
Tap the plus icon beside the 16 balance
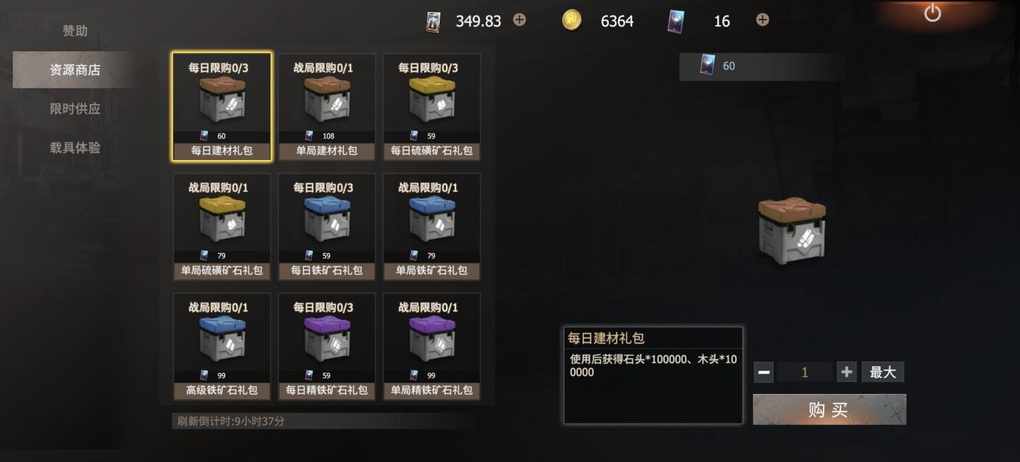[762, 20]
